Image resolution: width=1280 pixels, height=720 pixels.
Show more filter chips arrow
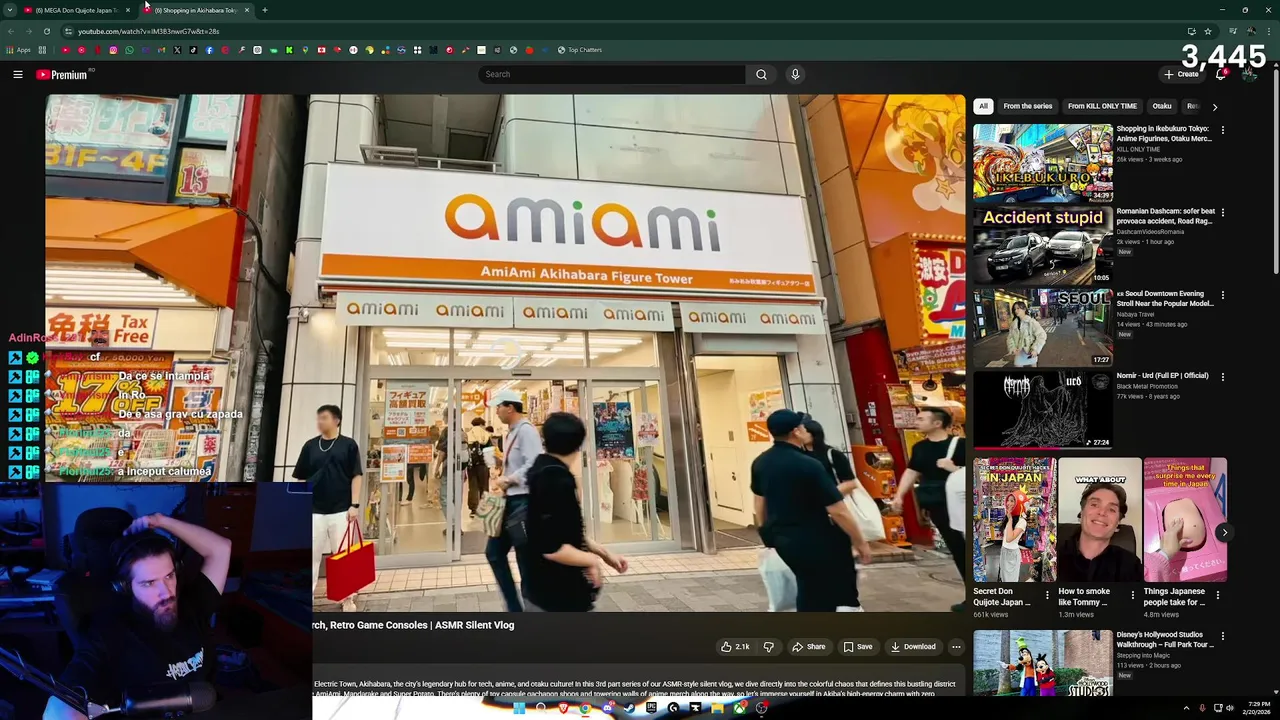click(1215, 106)
